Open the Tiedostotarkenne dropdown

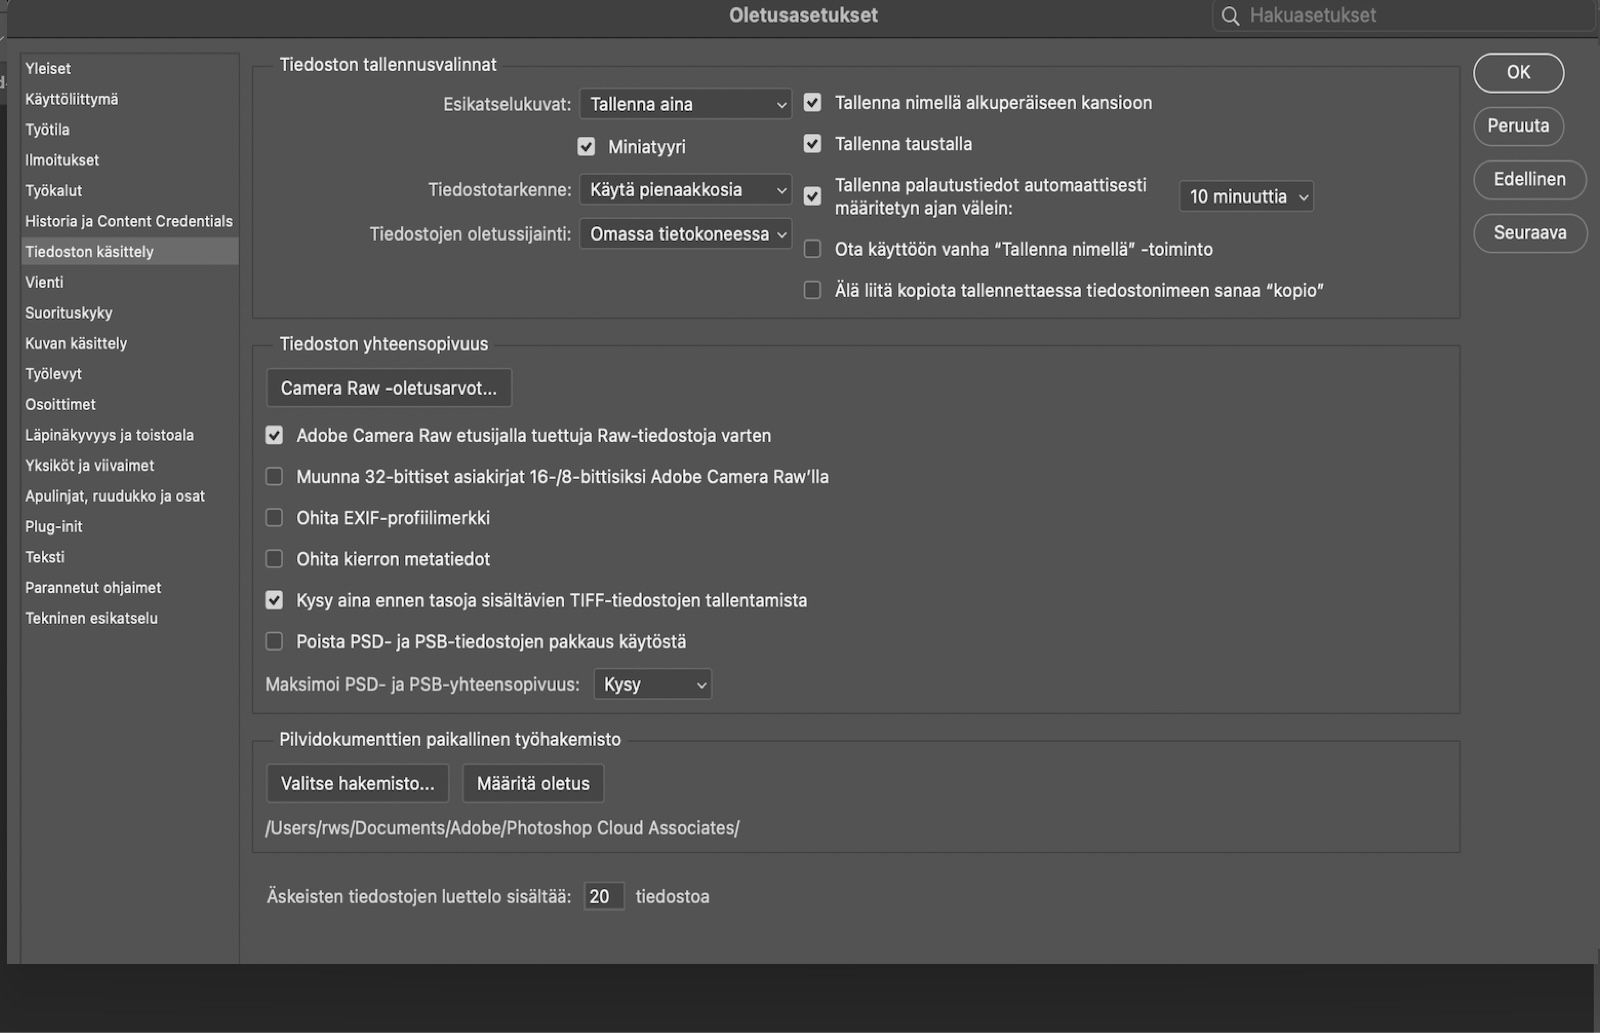[685, 189]
